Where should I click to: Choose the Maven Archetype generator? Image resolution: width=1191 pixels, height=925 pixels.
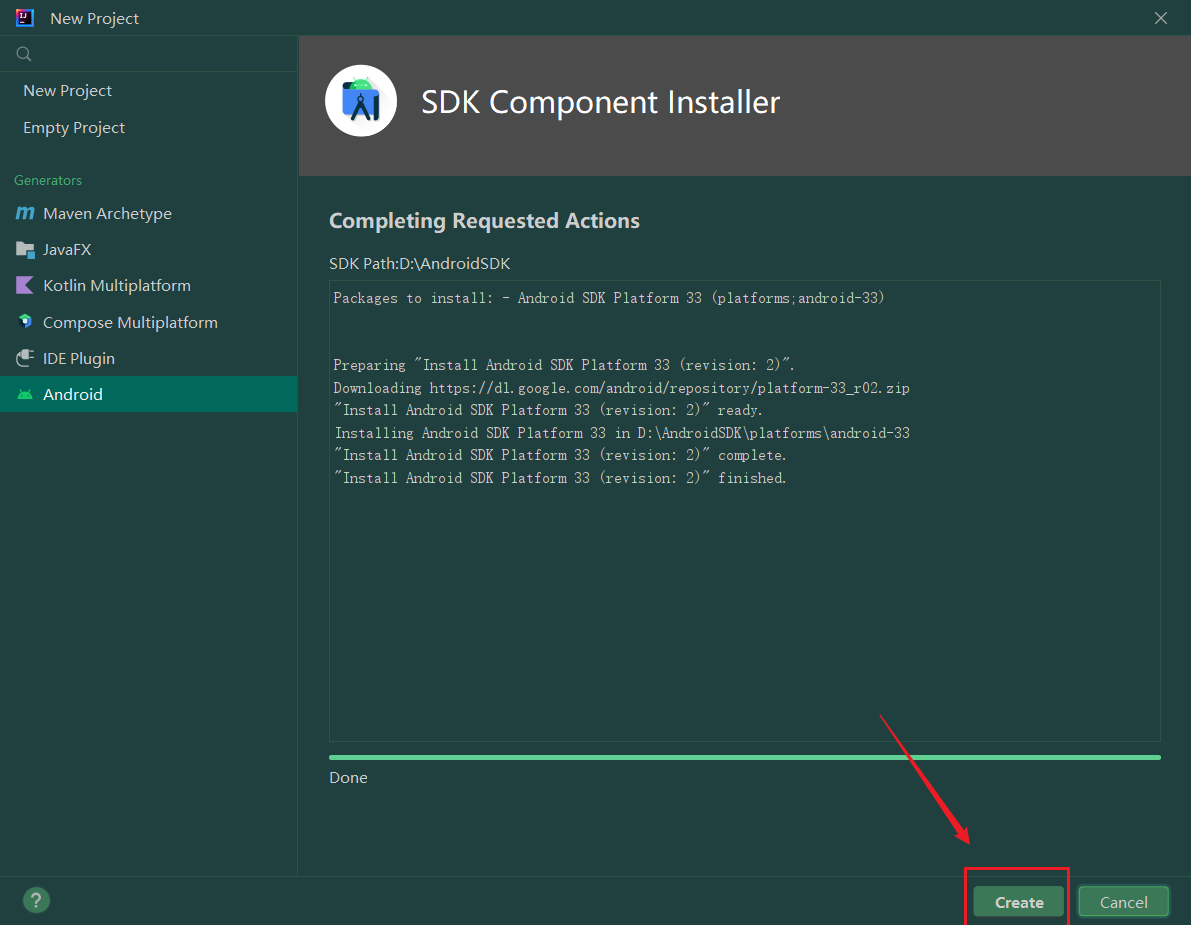pos(149,213)
